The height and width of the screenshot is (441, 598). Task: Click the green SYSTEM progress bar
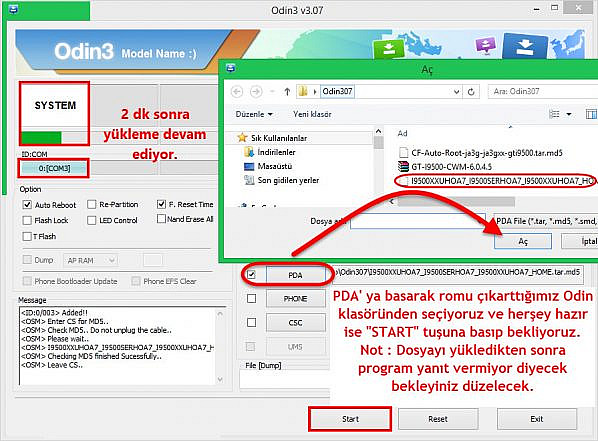(x=41, y=137)
